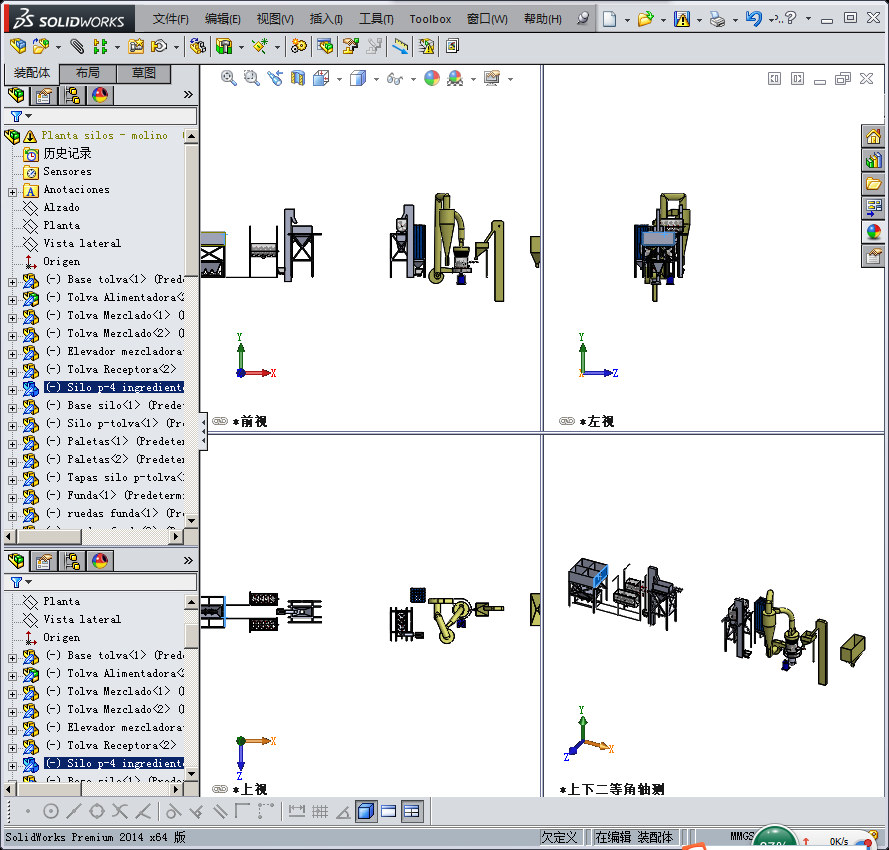Click the 帮助(H) menu

pos(543,19)
